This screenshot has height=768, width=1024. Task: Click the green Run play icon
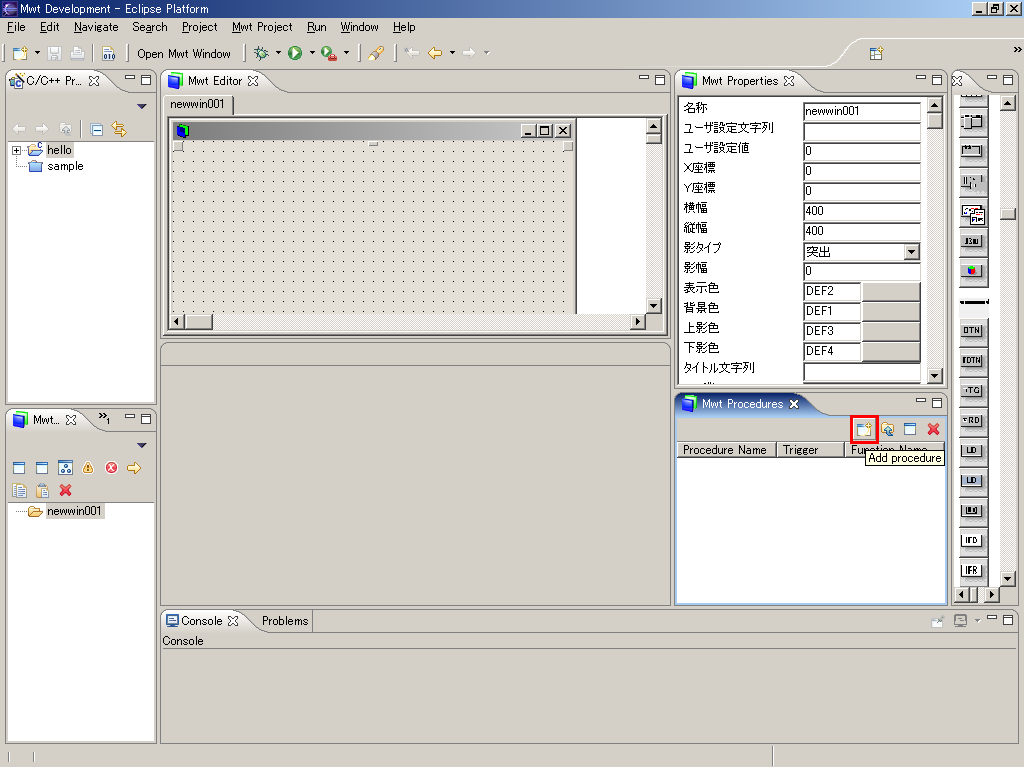click(x=295, y=53)
